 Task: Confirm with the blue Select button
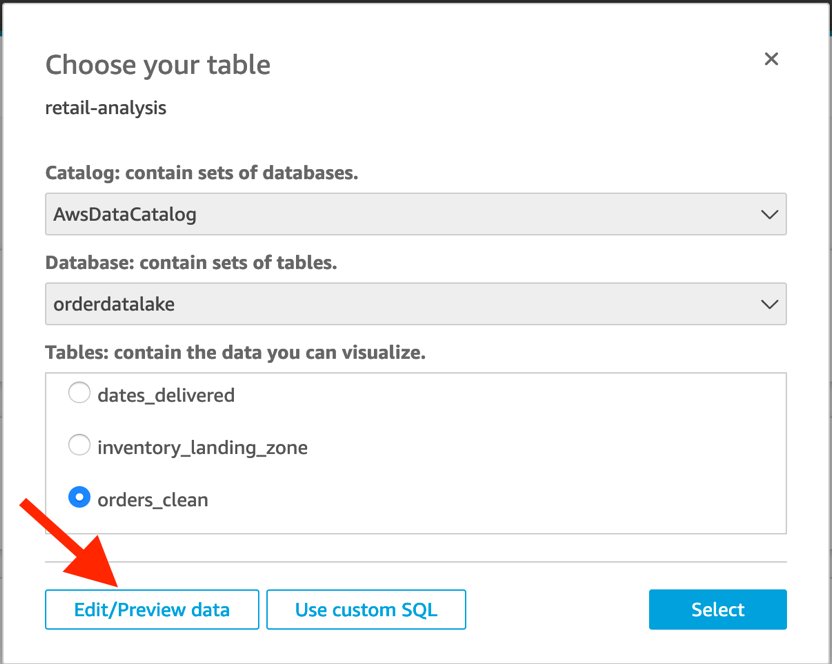[x=717, y=609]
